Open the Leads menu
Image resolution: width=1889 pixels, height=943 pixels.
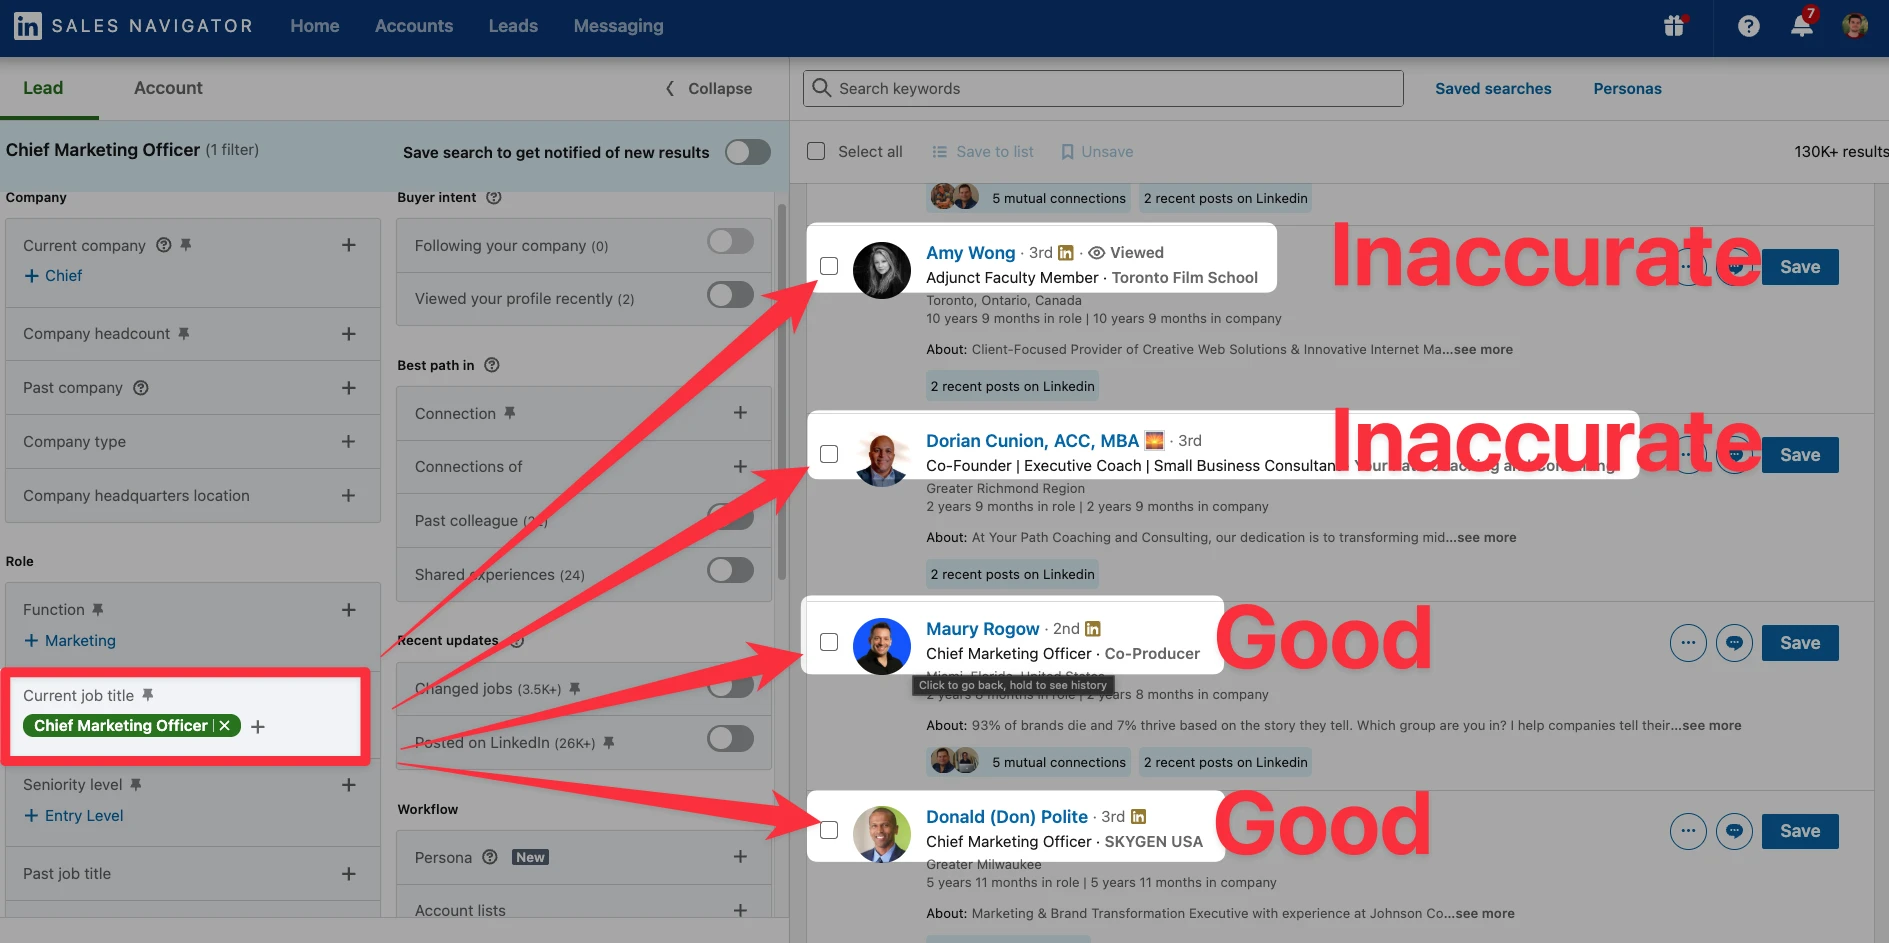pyautogui.click(x=513, y=26)
